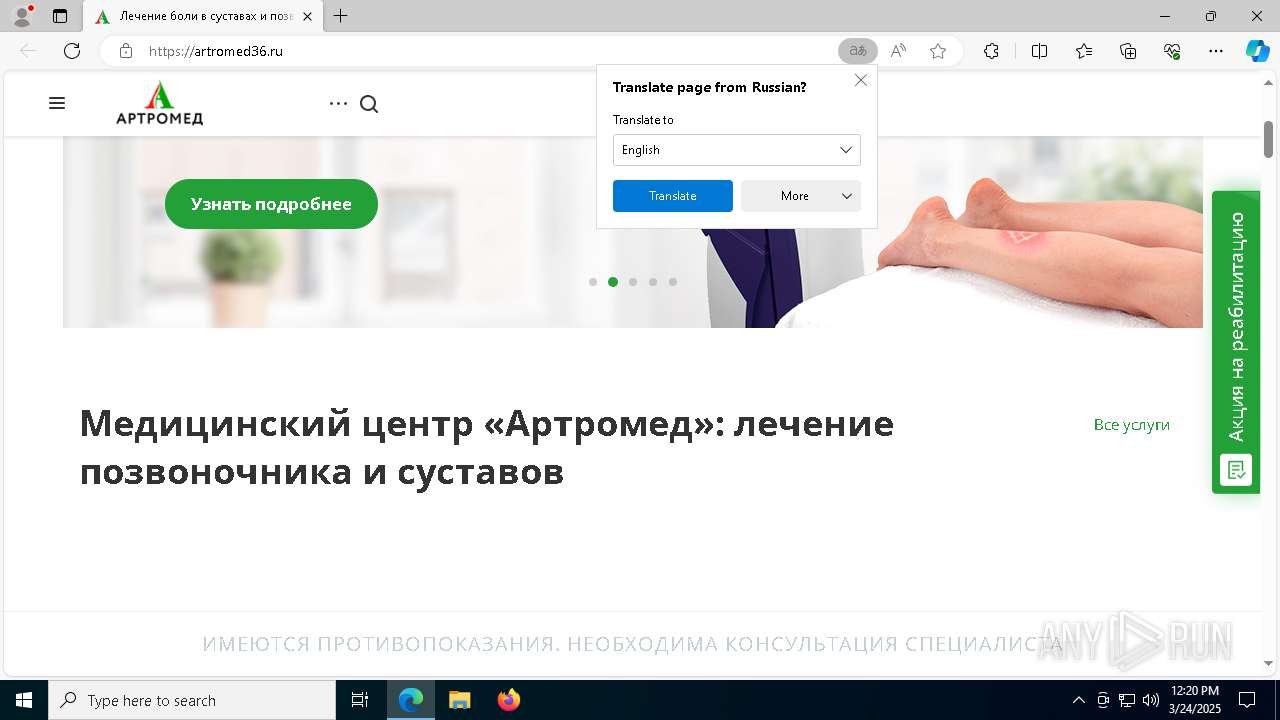Open the tab actions menu icon
Screen dimensions: 1280x720
[60, 16]
